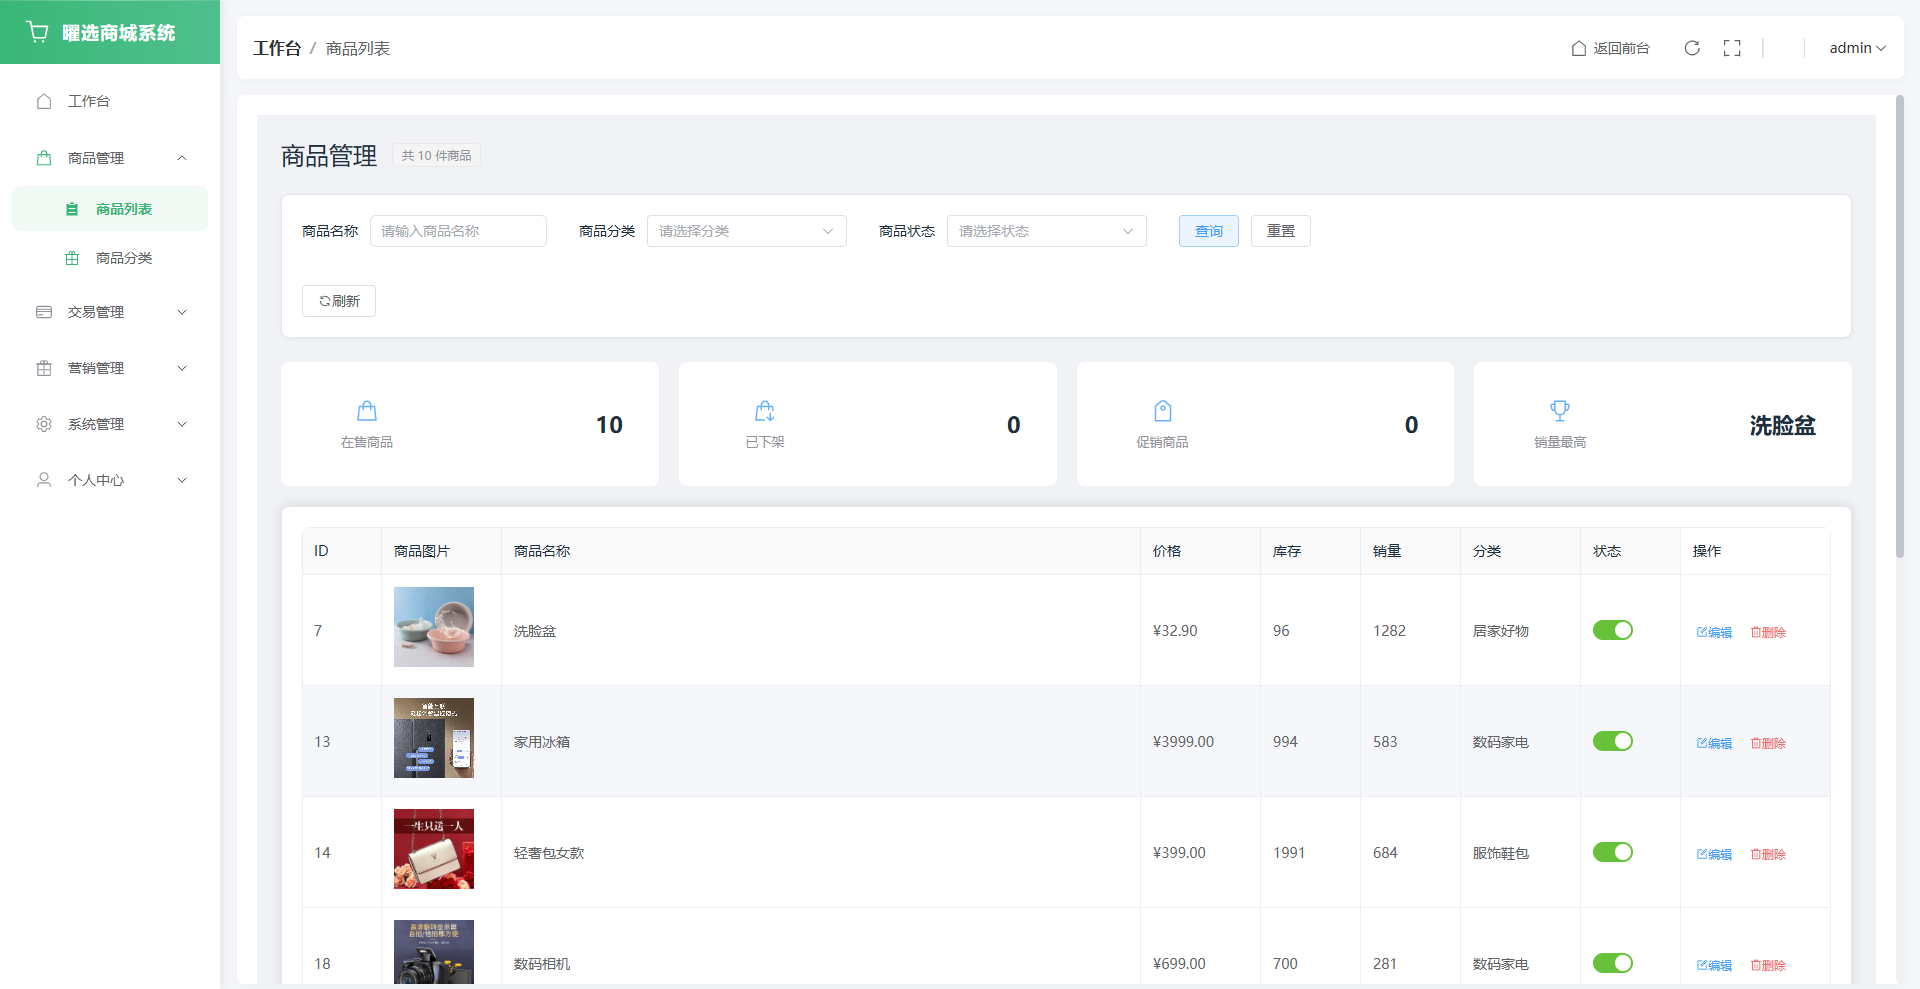
Task: Click the 已下架 bag icon
Action: point(765,411)
